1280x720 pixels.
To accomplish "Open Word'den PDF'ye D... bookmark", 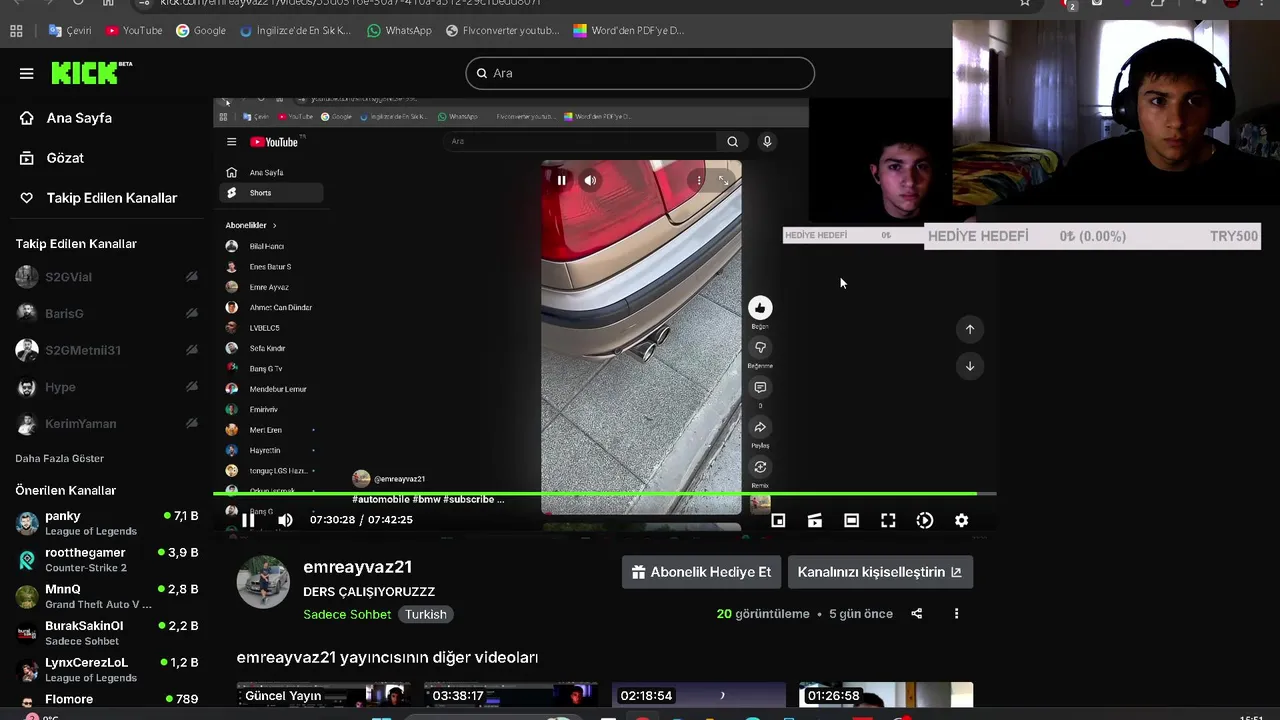I will tap(628, 31).
